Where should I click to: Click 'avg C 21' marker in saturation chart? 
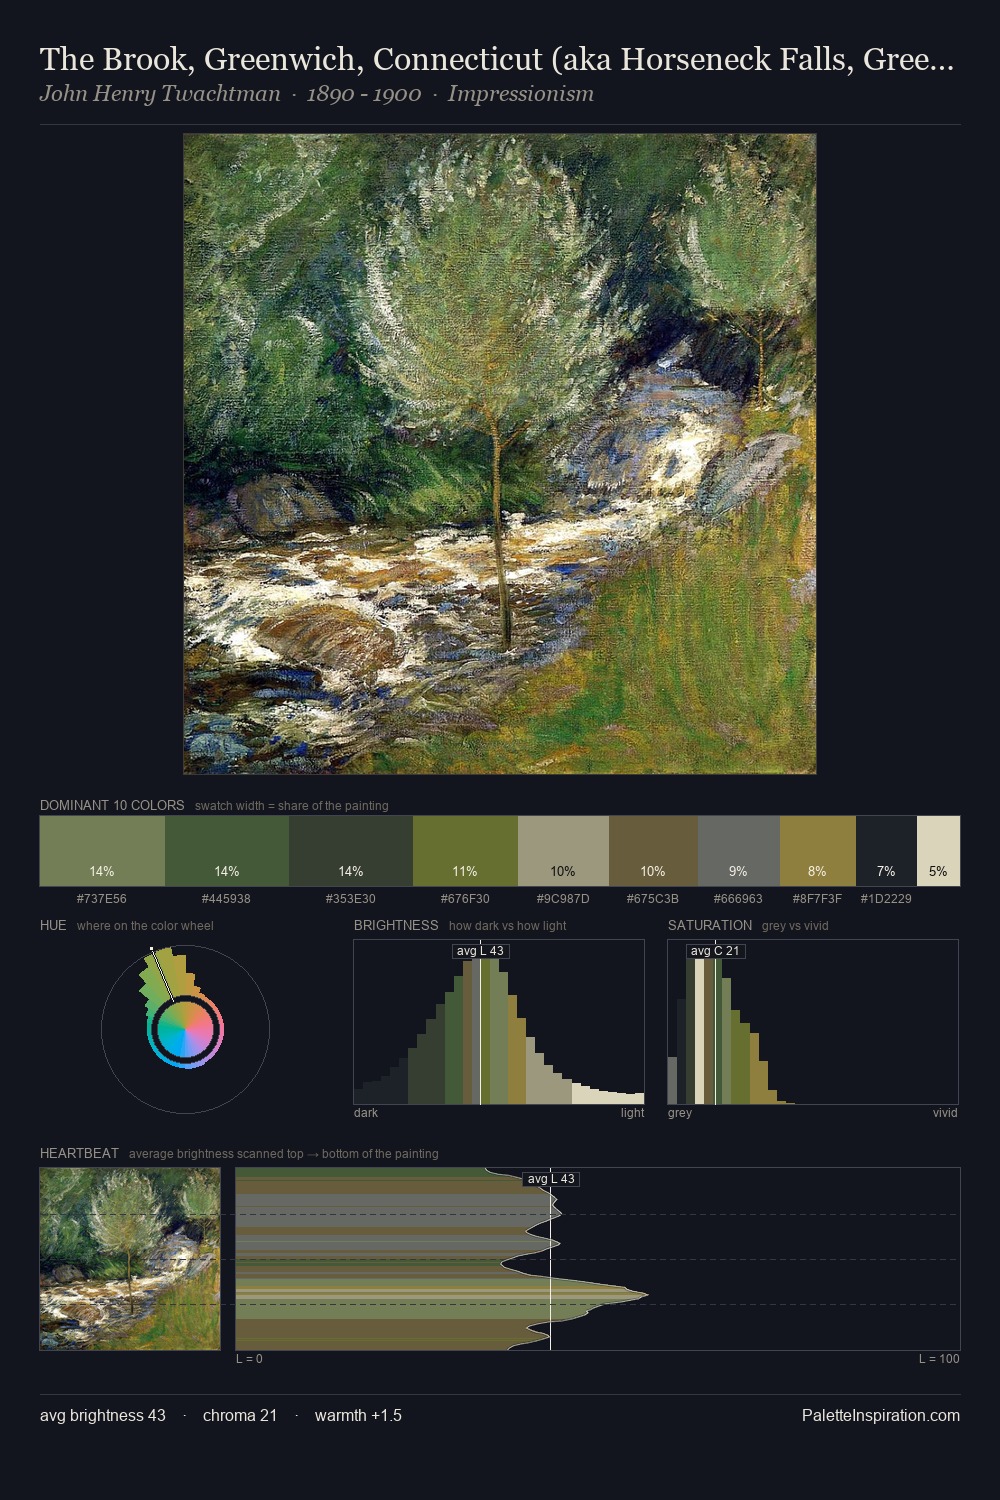pos(715,951)
